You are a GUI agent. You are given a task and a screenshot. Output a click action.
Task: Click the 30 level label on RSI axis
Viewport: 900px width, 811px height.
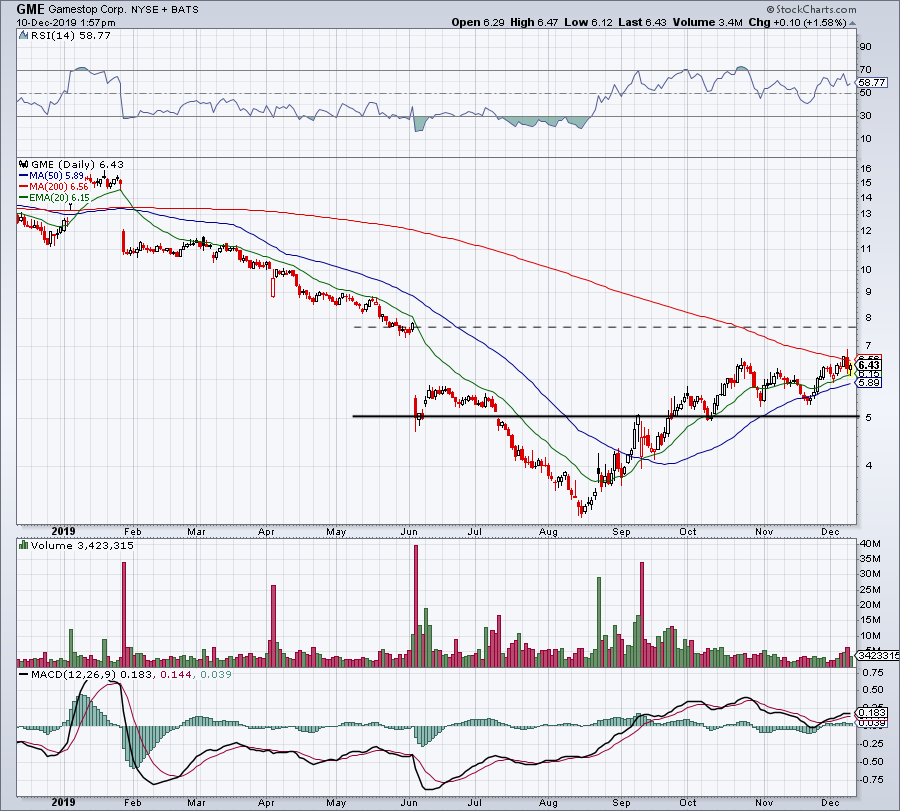(865, 116)
